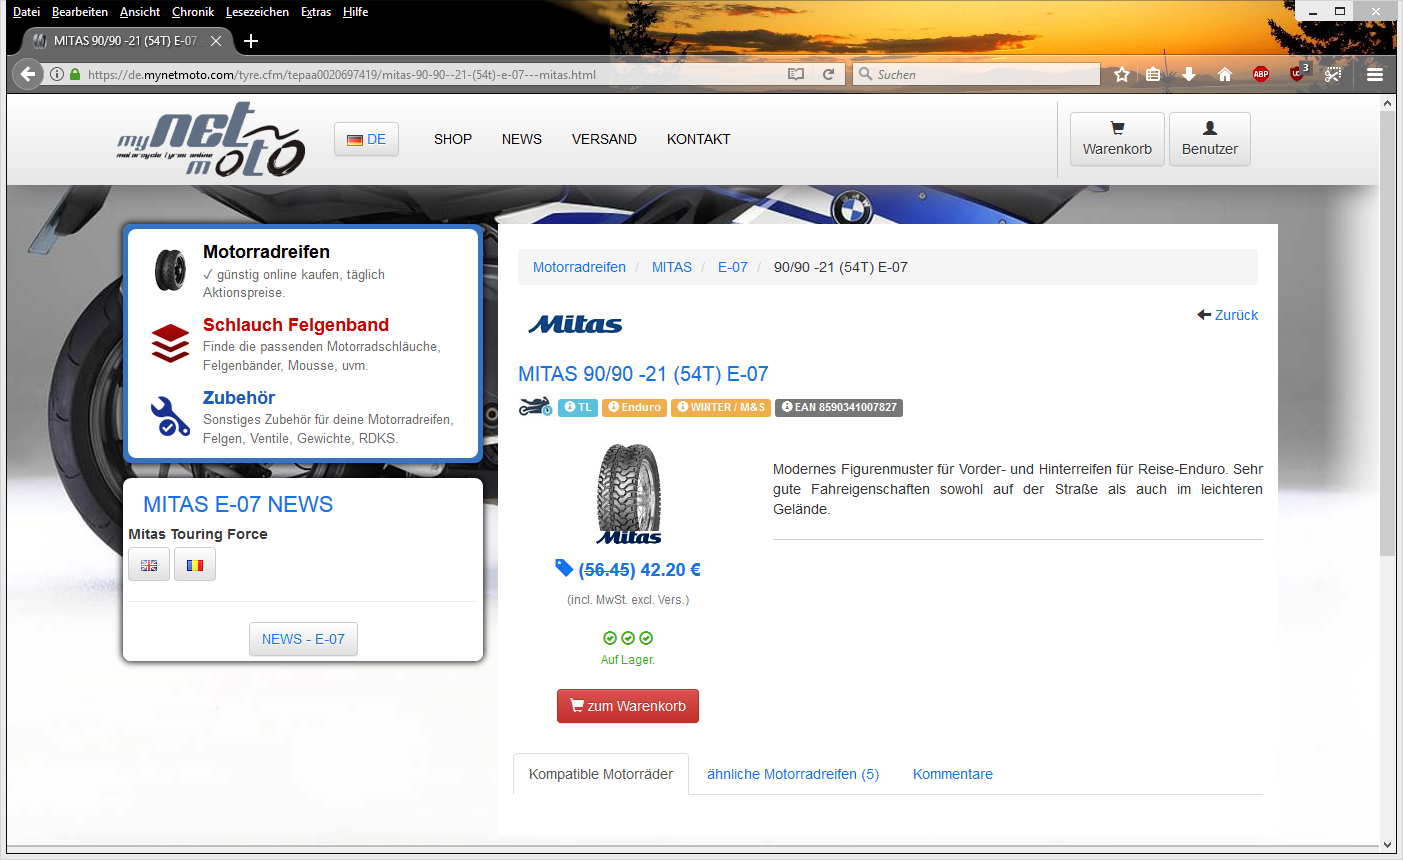This screenshot has width=1403, height=860.
Task: Click the screenshot scissors extension icon
Action: click(1333, 74)
